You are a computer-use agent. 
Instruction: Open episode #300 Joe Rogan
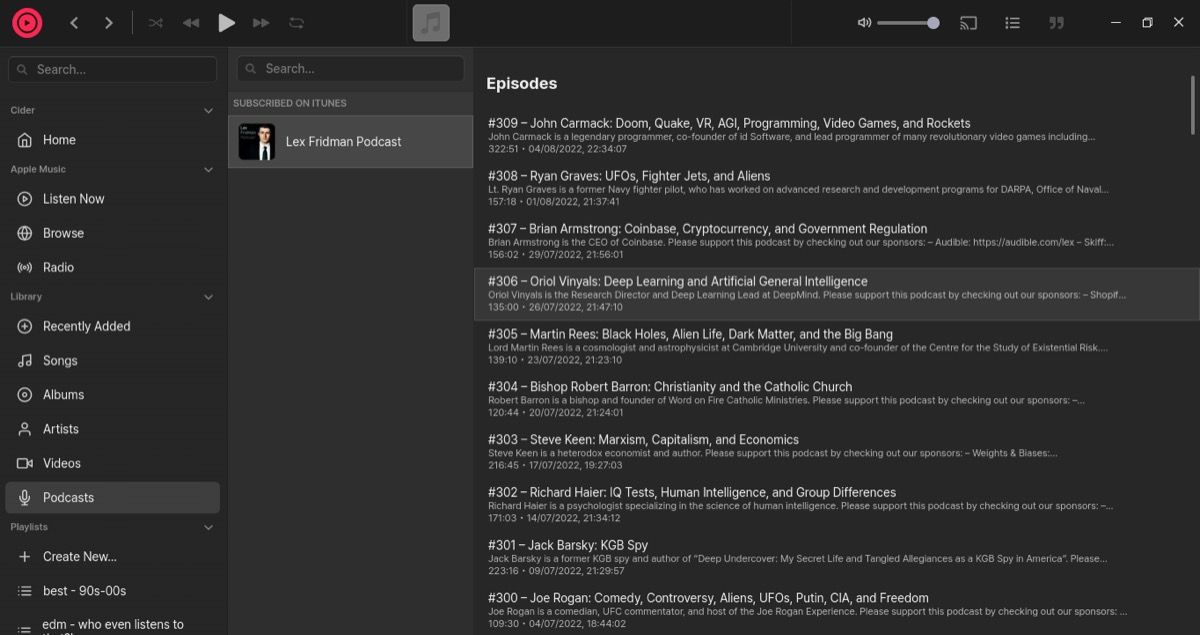coord(834,610)
